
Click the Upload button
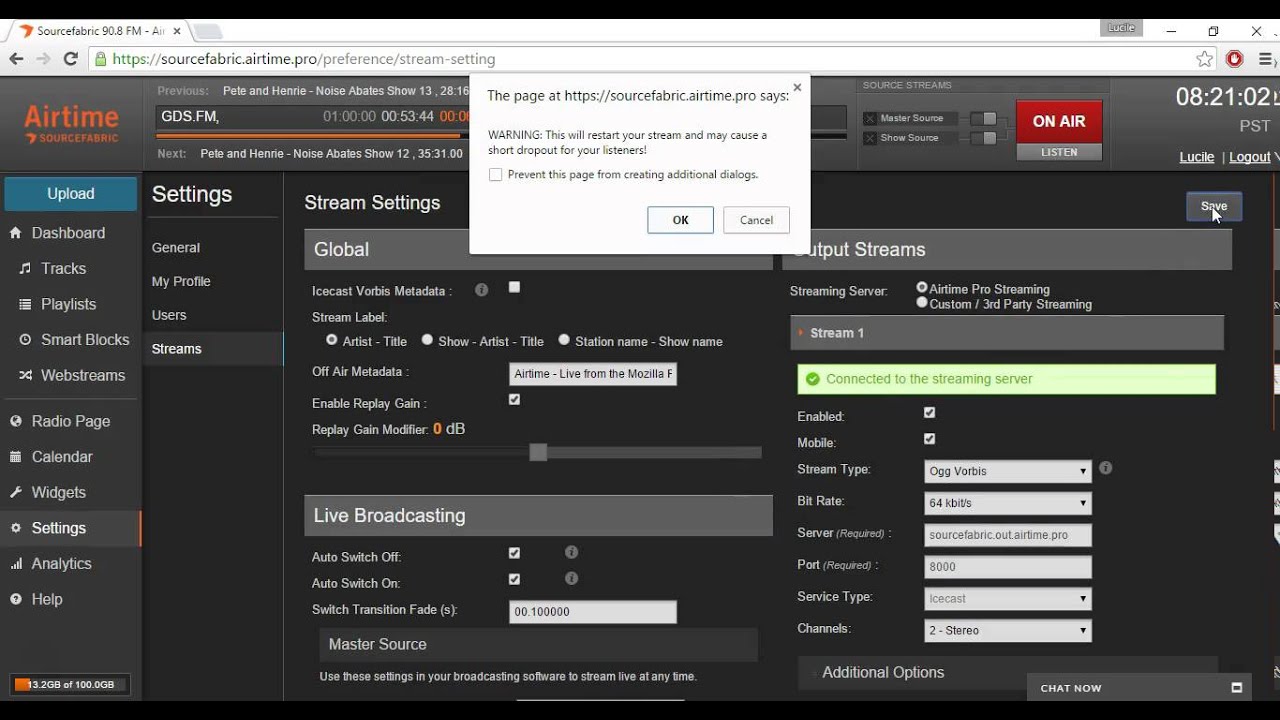tap(71, 194)
